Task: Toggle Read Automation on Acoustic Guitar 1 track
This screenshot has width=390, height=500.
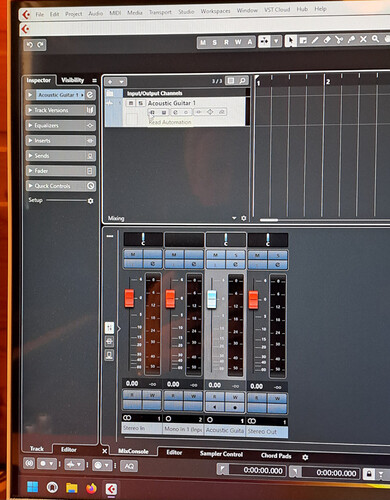Action: click(x=152, y=113)
